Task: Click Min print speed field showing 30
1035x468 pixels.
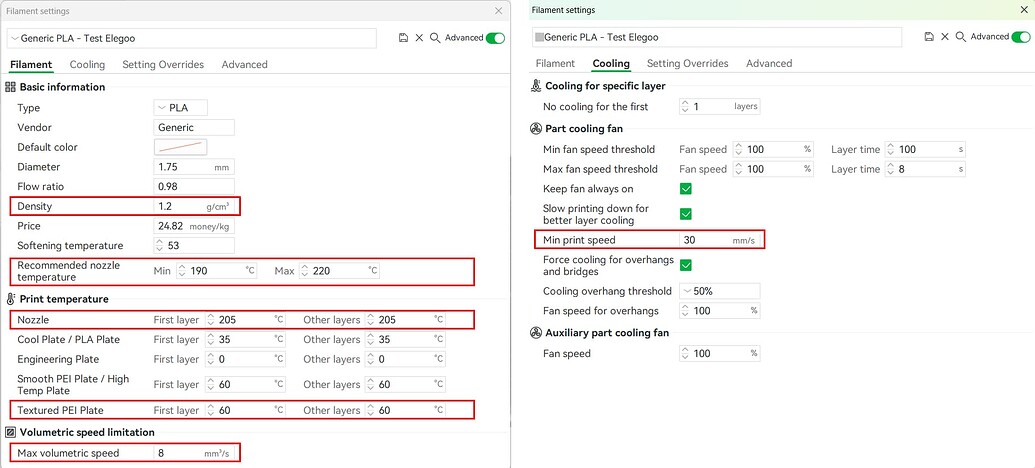Action: click(x=719, y=240)
